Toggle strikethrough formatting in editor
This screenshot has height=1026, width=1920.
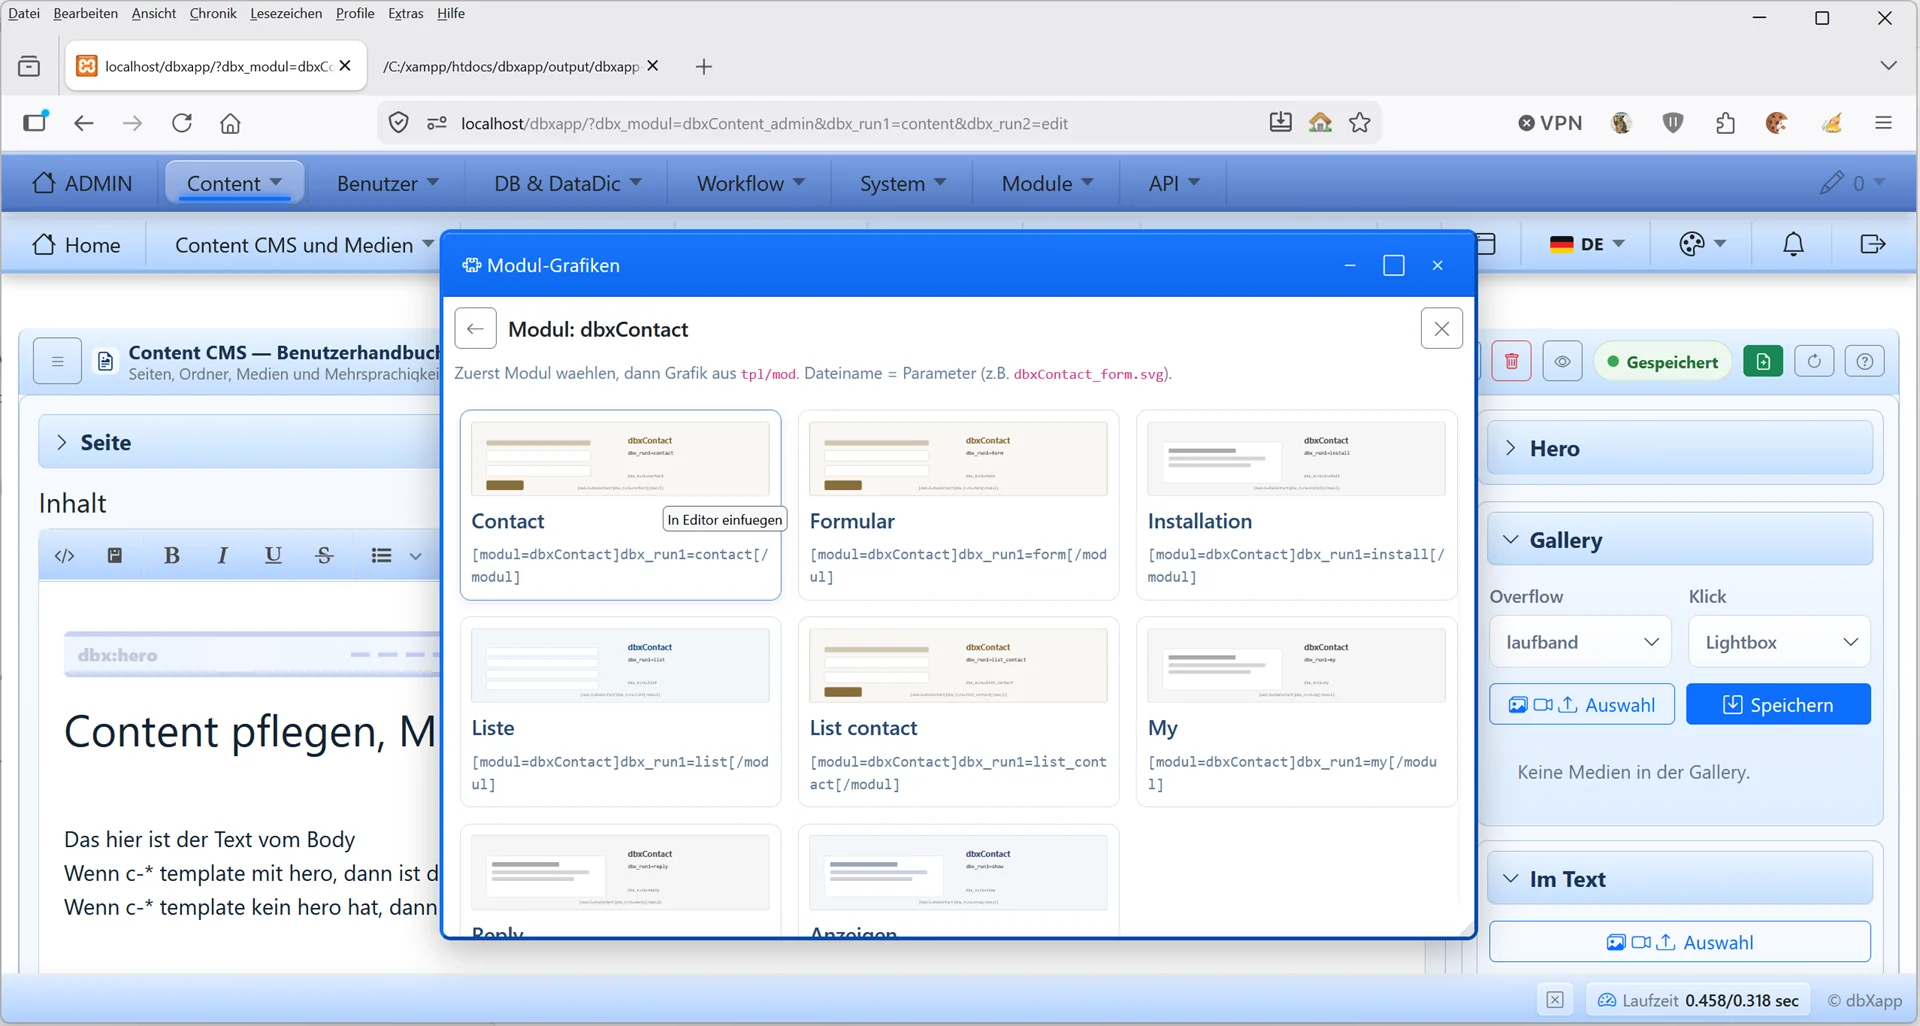click(x=324, y=556)
